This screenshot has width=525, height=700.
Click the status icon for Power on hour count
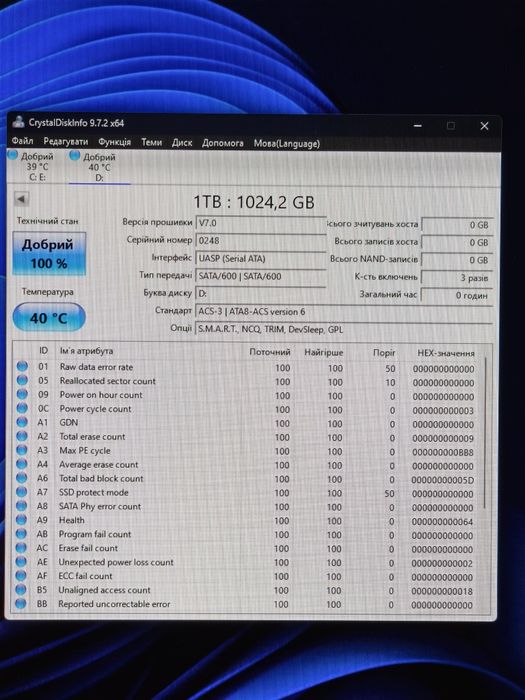(22, 394)
